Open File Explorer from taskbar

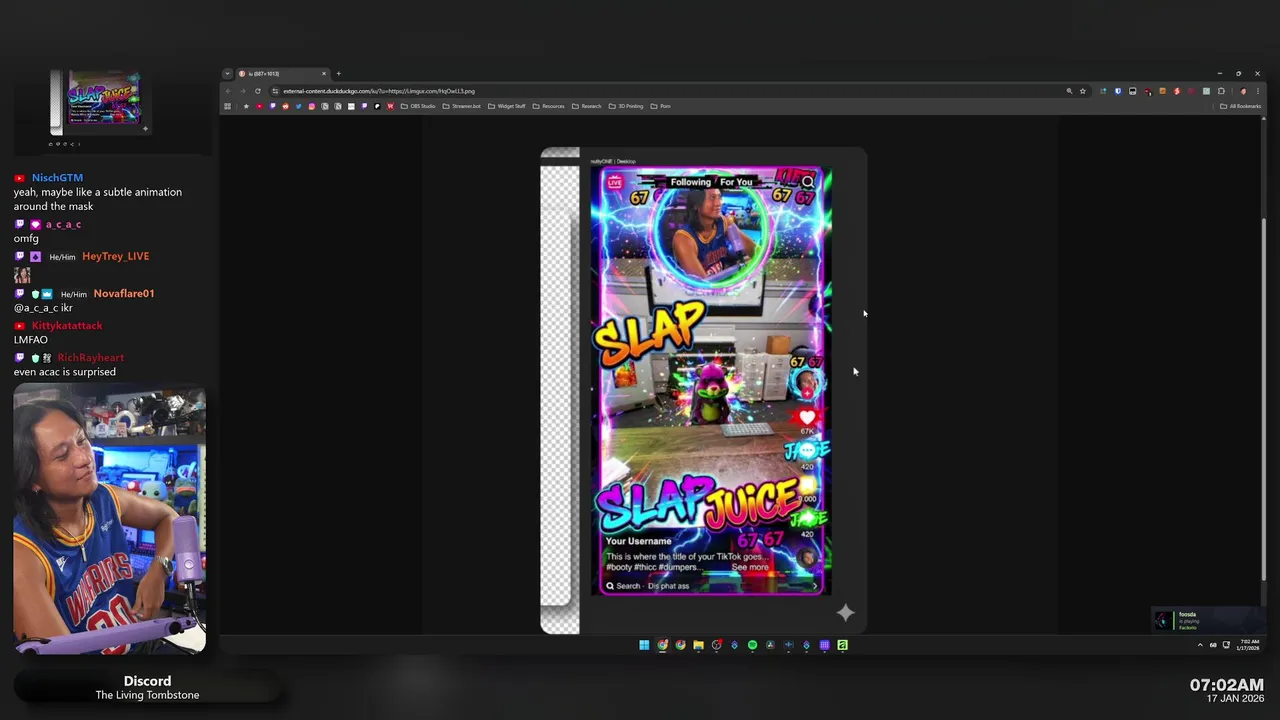coord(698,645)
